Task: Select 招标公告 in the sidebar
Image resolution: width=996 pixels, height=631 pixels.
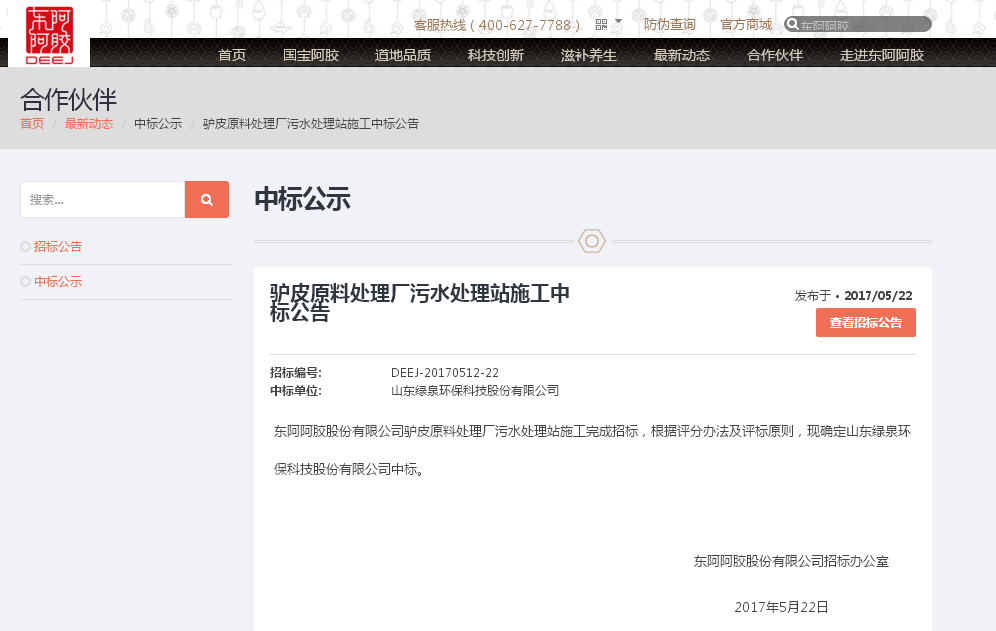Action: point(58,246)
